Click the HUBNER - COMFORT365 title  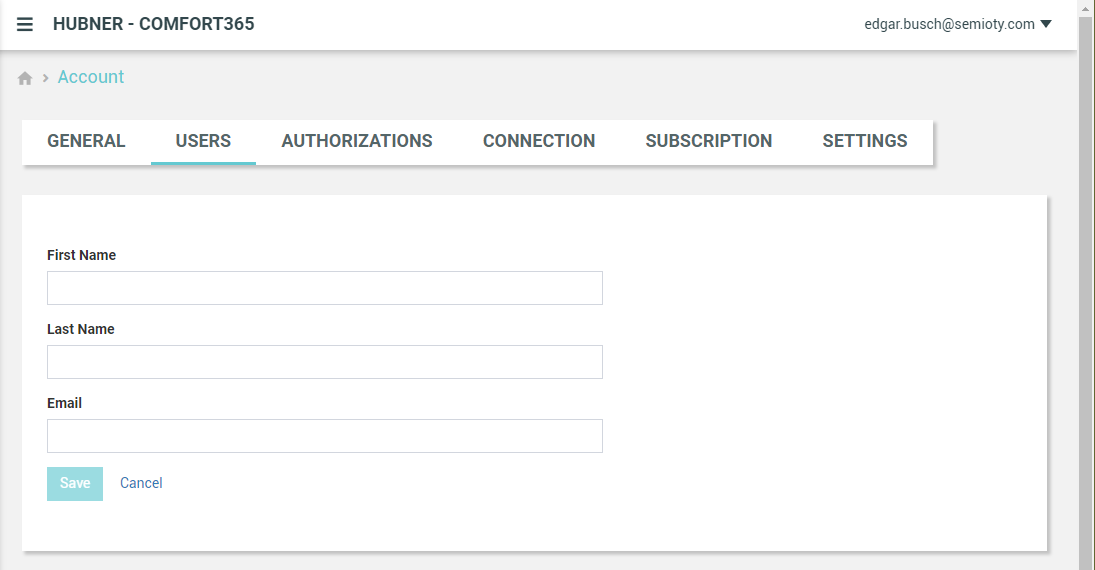(154, 24)
